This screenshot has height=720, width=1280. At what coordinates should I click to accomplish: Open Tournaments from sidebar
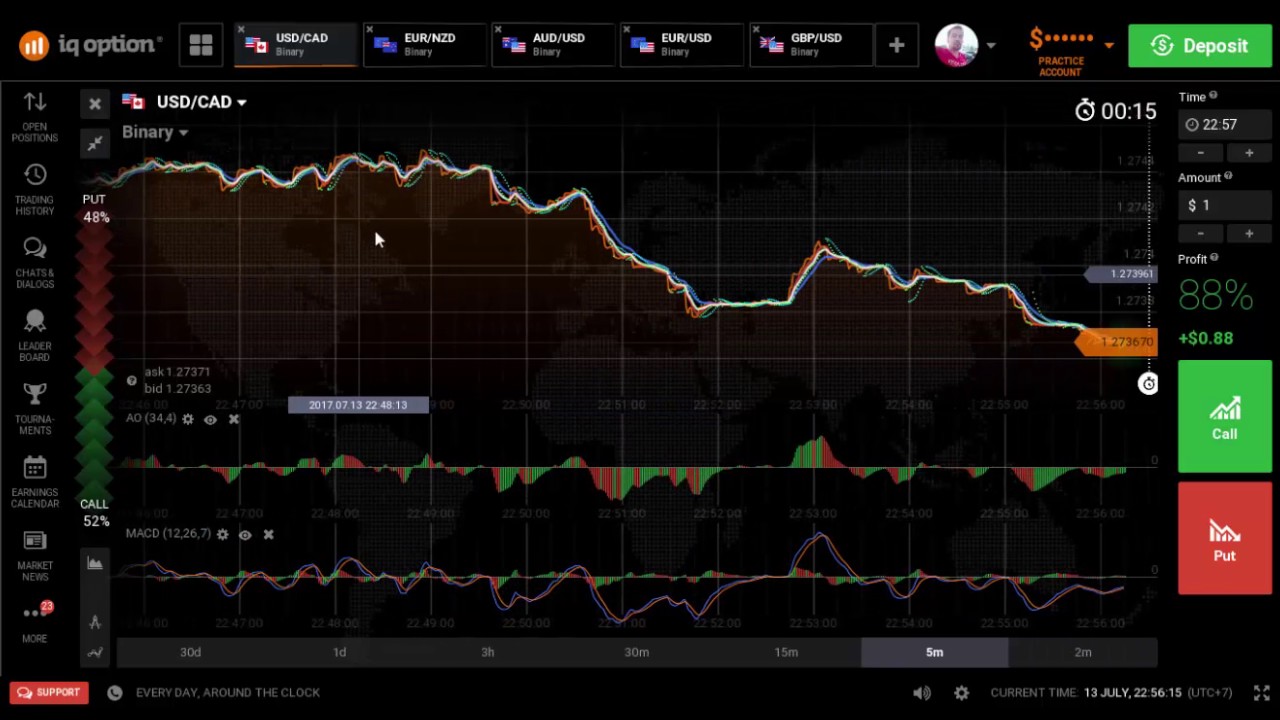[x=35, y=409]
